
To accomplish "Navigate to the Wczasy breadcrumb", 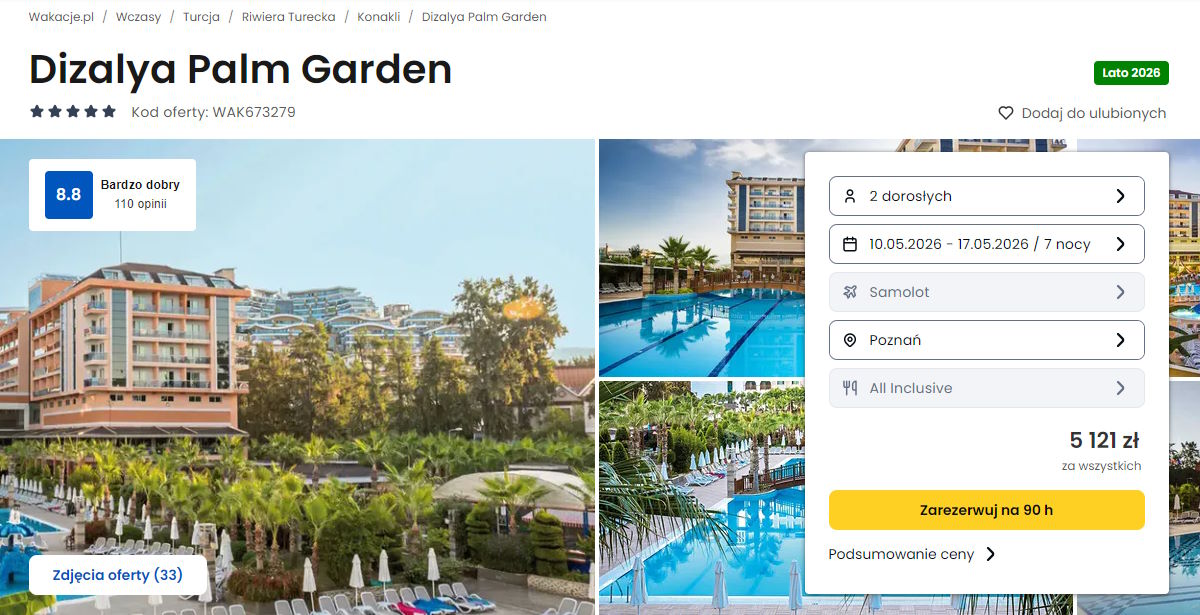I will click(138, 17).
